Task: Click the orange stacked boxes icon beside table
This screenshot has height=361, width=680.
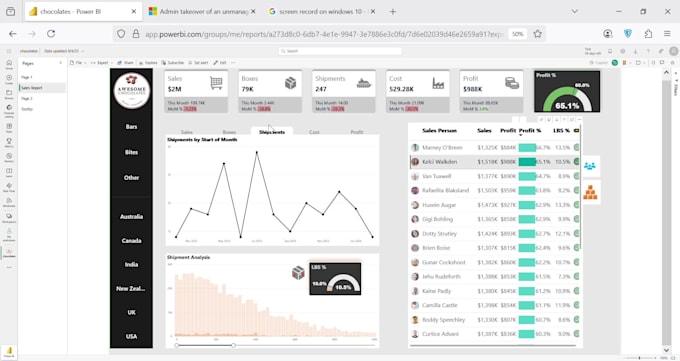Action: pyautogui.click(x=590, y=192)
